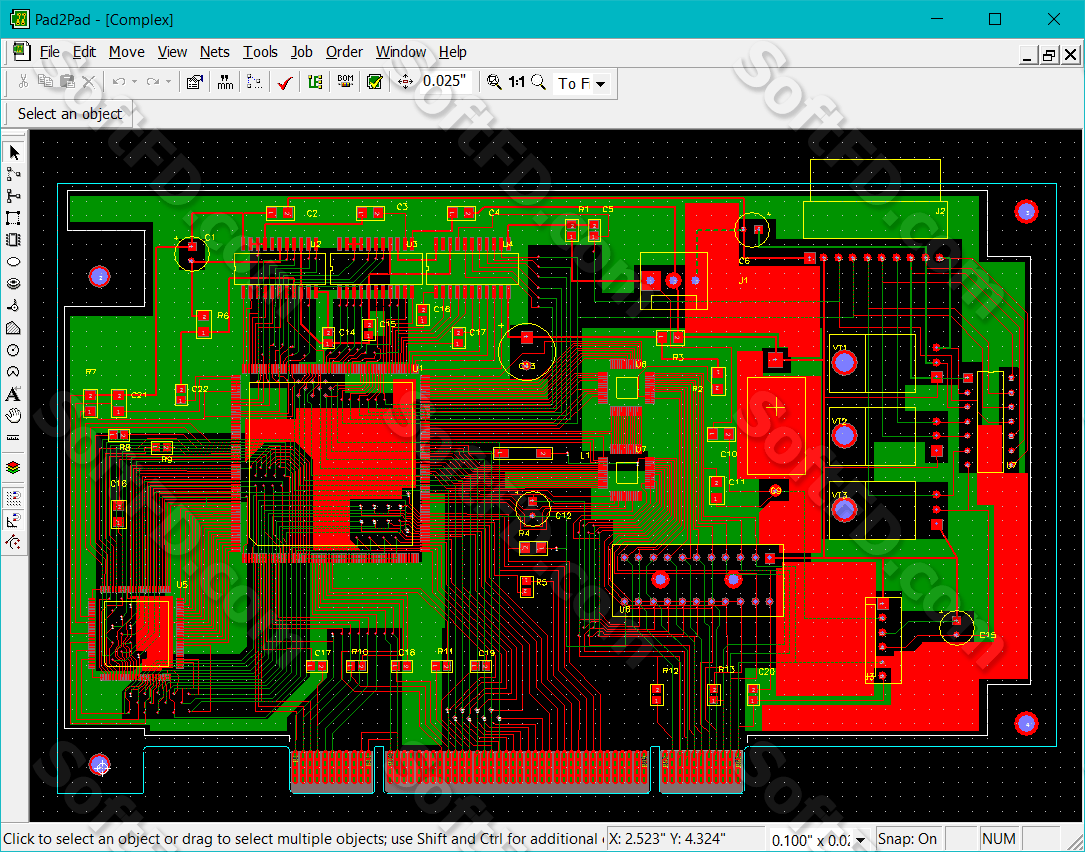Click the green board icon in toolbar

315,82
